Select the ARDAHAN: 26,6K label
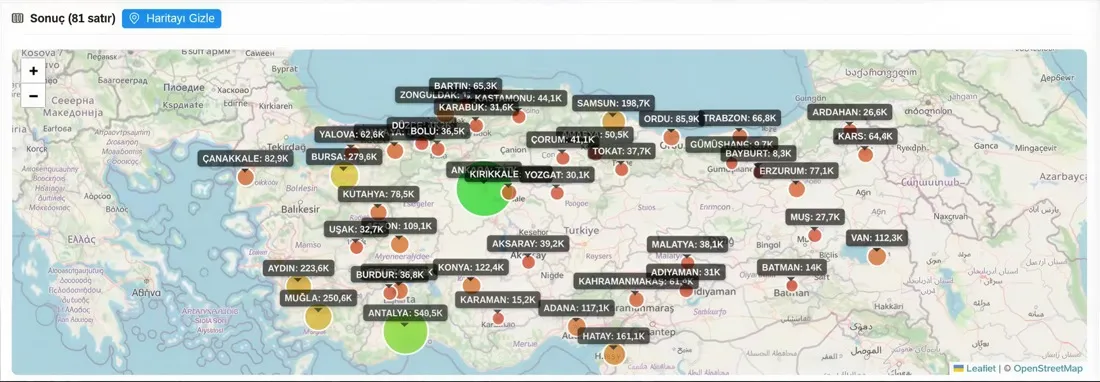1100x382 pixels. tap(850, 112)
